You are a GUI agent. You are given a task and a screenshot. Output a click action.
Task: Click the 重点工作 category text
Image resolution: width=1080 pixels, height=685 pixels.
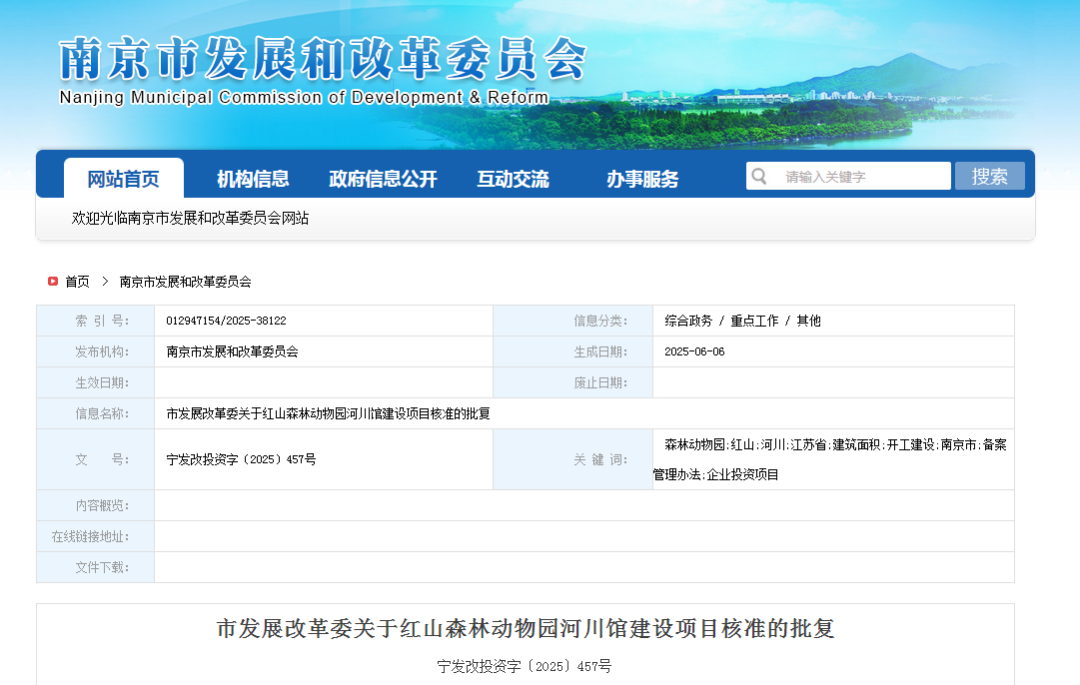(754, 321)
